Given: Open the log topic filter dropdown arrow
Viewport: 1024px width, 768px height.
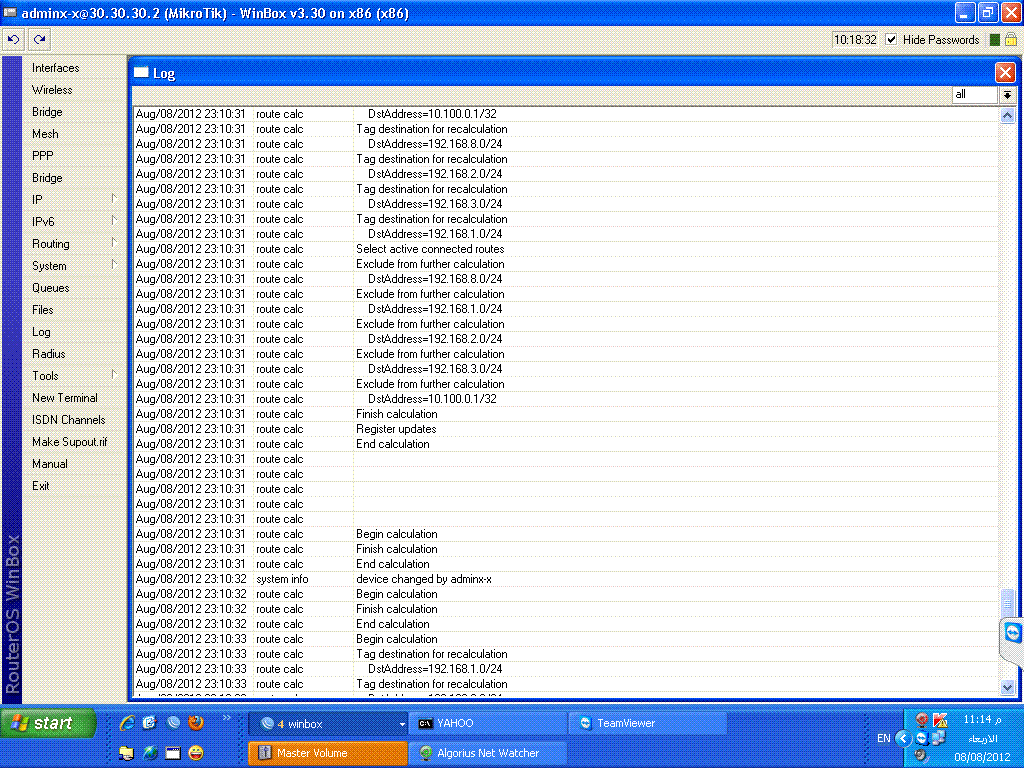Looking at the screenshot, I should pos(1007,95).
